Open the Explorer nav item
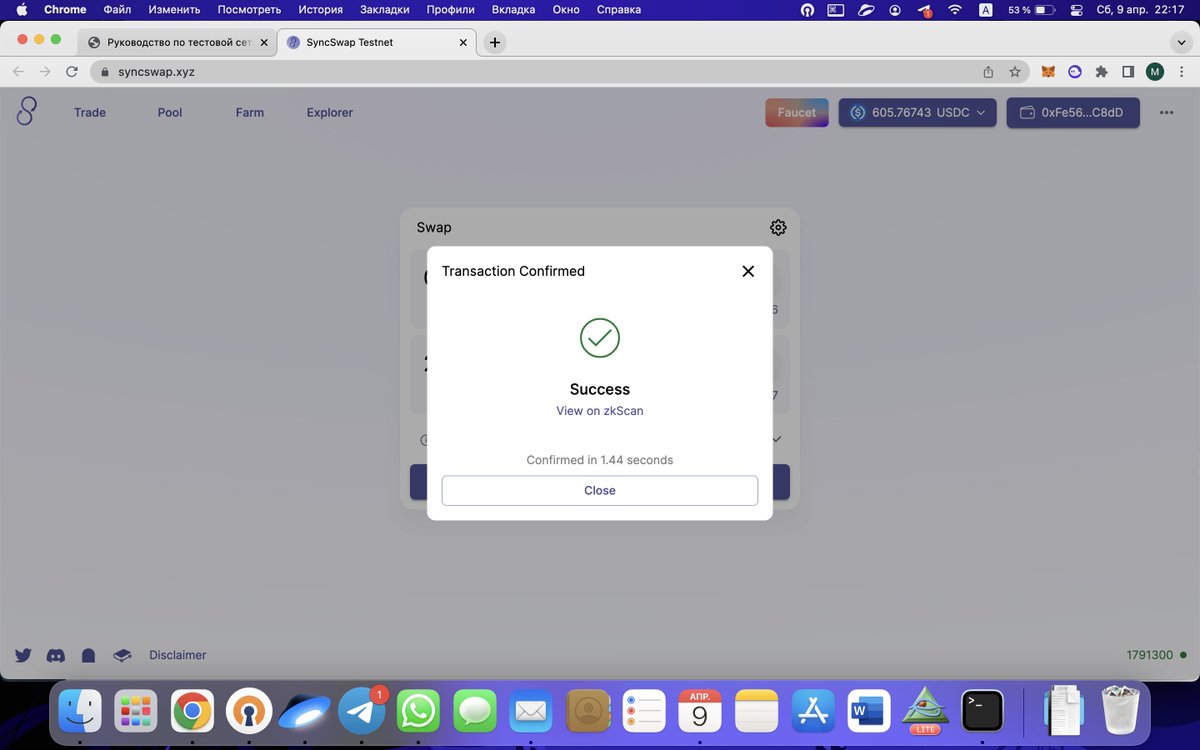Image resolution: width=1200 pixels, height=750 pixels. (x=330, y=112)
